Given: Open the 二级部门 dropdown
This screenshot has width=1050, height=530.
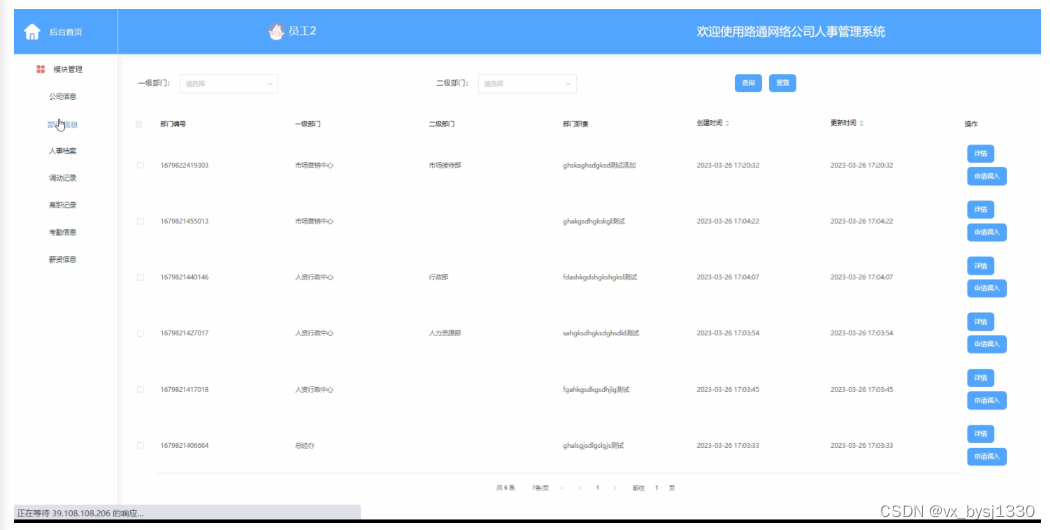Looking at the screenshot, I should tap(527, 84).
